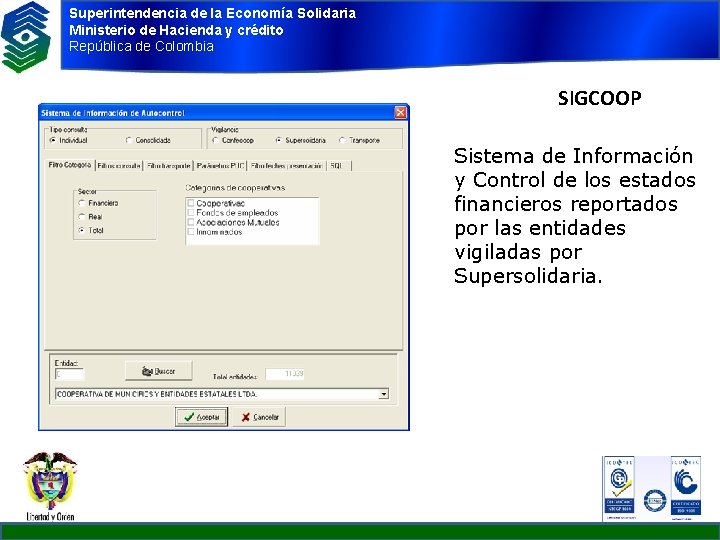Viewport: 720px width, 540px height.
Task: Click the Aceptar button
Action: 202,417
